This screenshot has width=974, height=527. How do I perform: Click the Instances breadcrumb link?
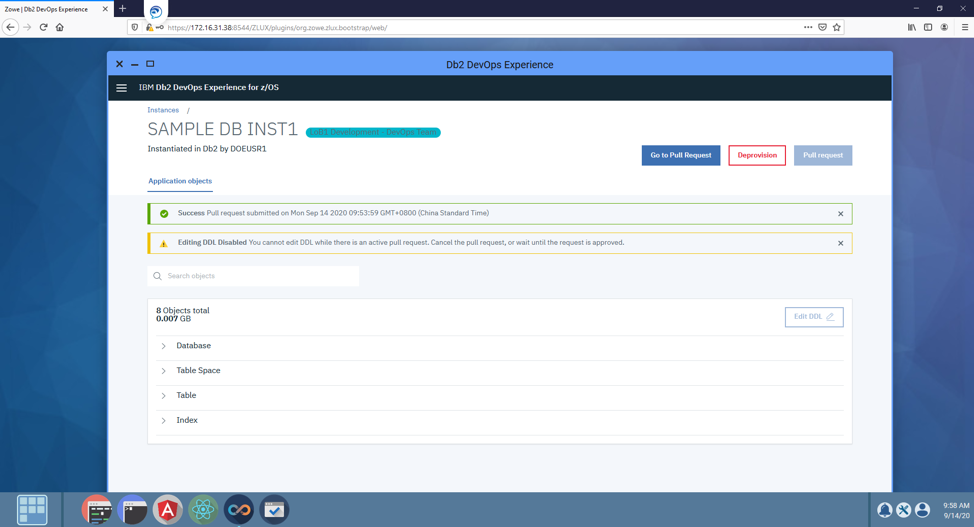[163, 110]
